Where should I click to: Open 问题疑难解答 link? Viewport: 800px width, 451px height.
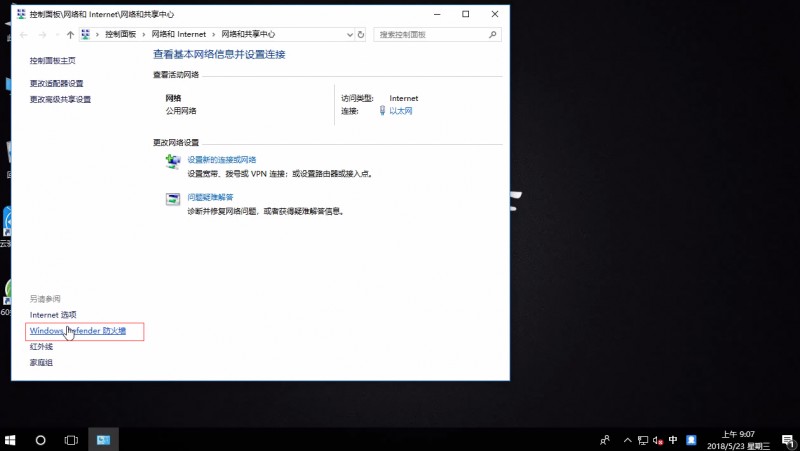pos(210,197)
